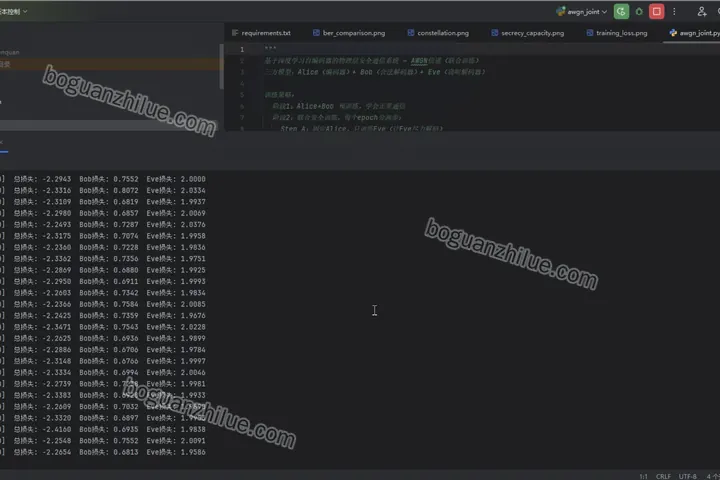
Task: Click total loss value -2.2493 in console
Action: pos(56,225)
